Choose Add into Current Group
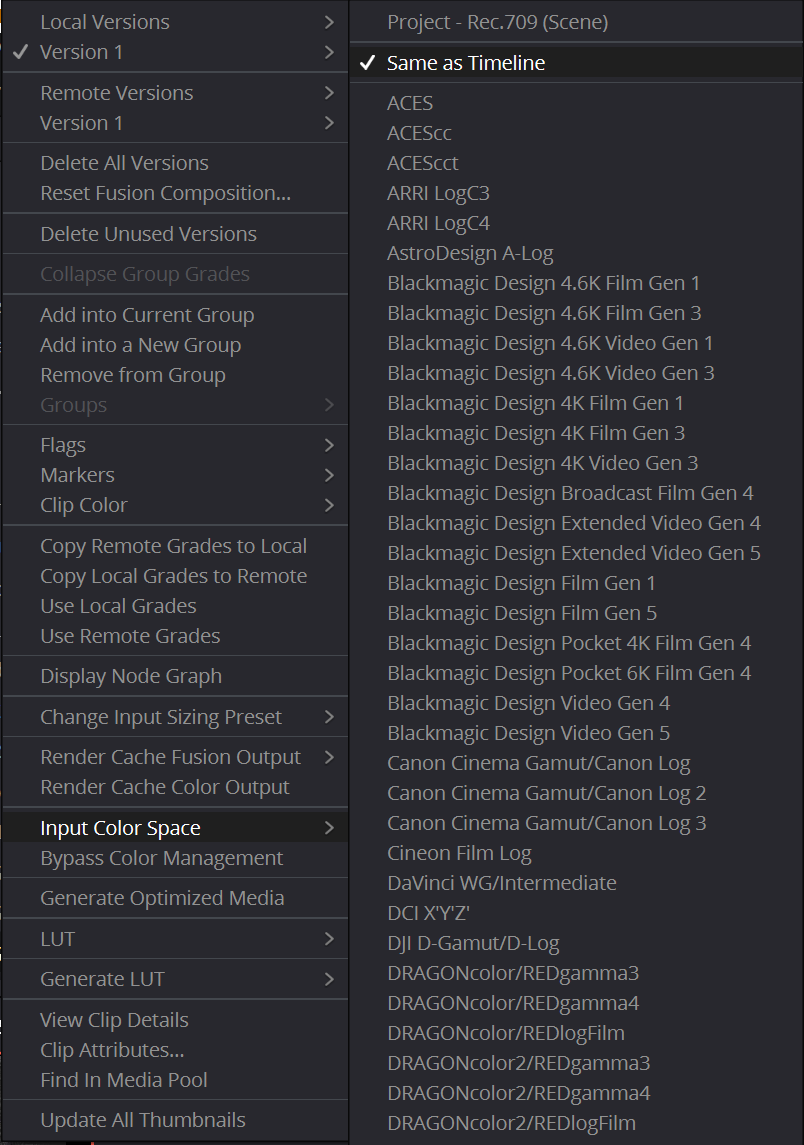Screen dimensions: 804x1145 pyautogui.click(x=175, y=315)
